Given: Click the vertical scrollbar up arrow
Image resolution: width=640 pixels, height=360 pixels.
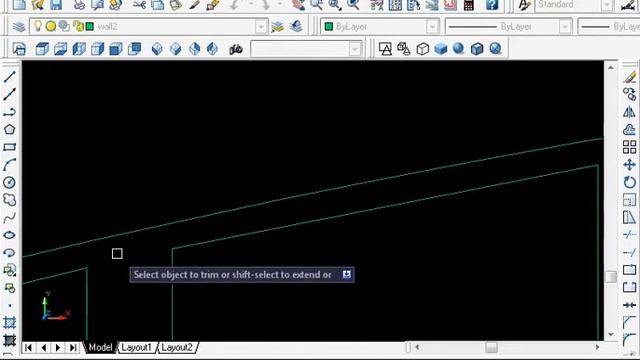Looking at the screenshot, I should (611, 68).
